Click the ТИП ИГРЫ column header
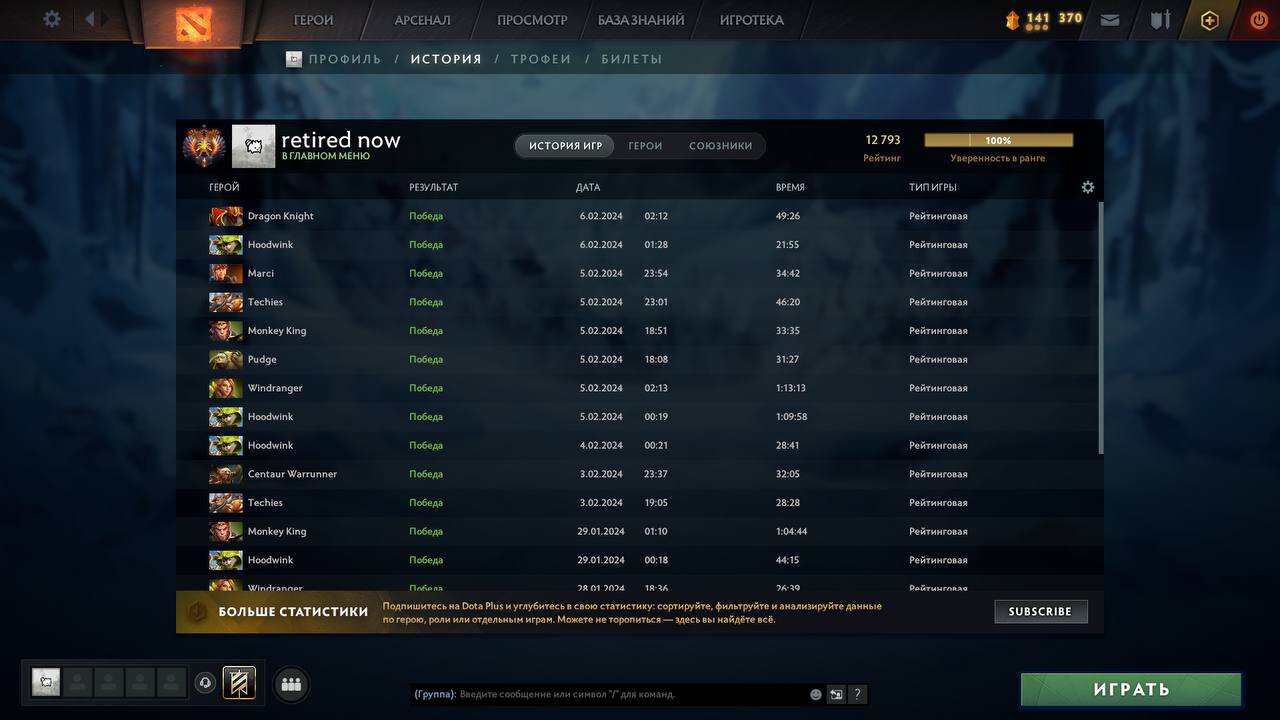Image resolution: width=1280 pixels, height=720 pixels. coord(933,188)
